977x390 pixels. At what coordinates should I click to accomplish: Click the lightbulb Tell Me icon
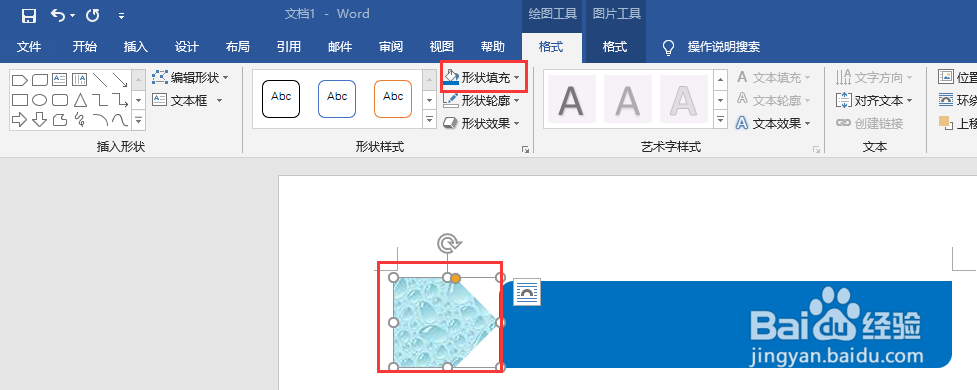(x=669, y=47)
